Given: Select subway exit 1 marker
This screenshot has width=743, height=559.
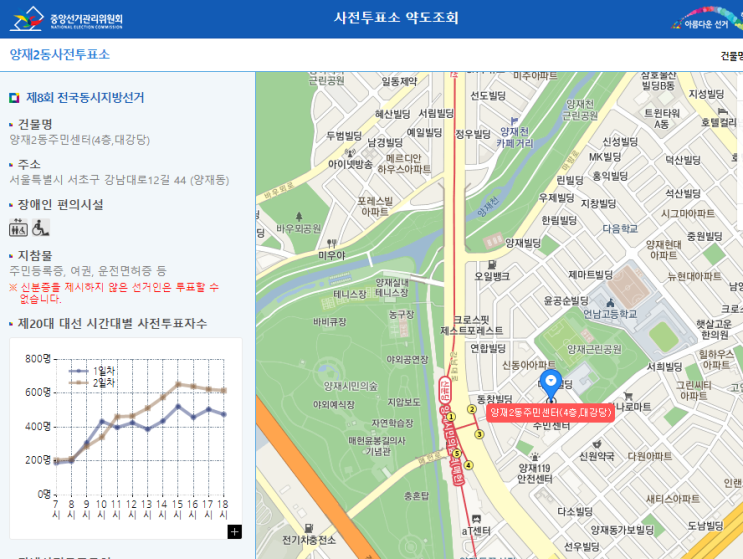Looking at the screenshot, I should pyautogui.click(x=451, y=417).
